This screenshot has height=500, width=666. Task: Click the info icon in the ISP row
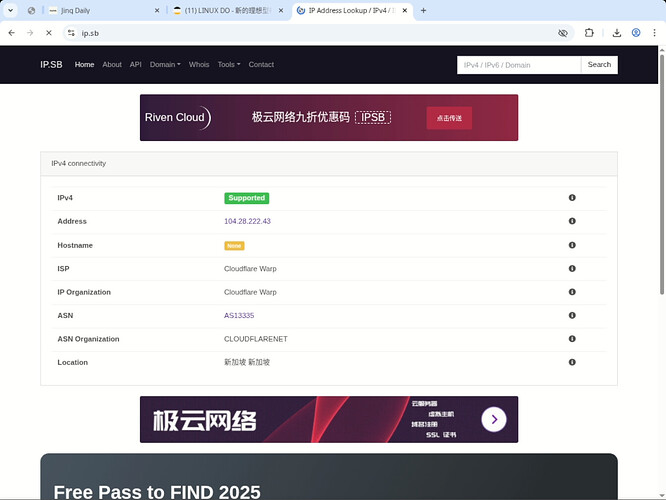coord(572,268)
